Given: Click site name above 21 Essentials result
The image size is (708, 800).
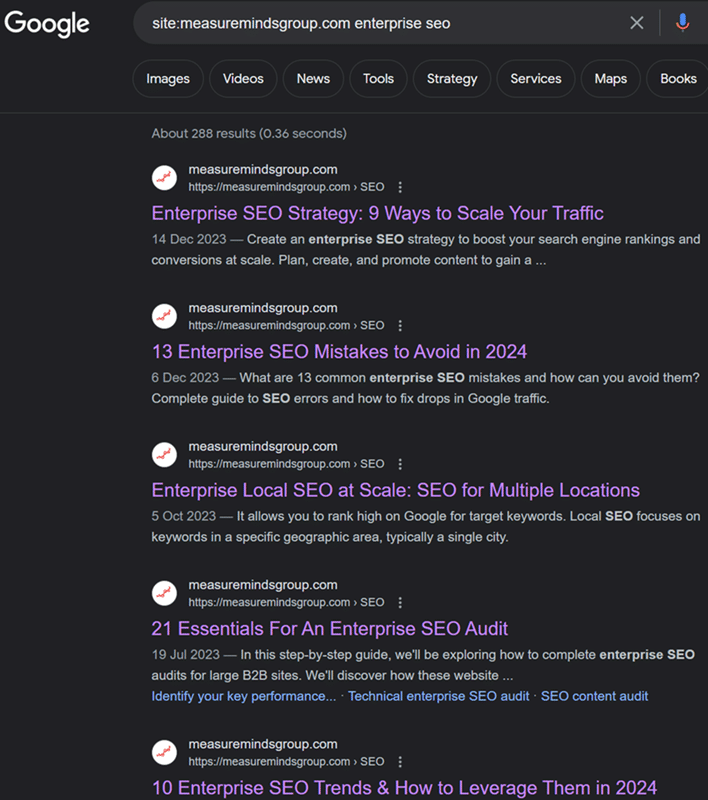Looking at the screenshot, I should [263, 585].
